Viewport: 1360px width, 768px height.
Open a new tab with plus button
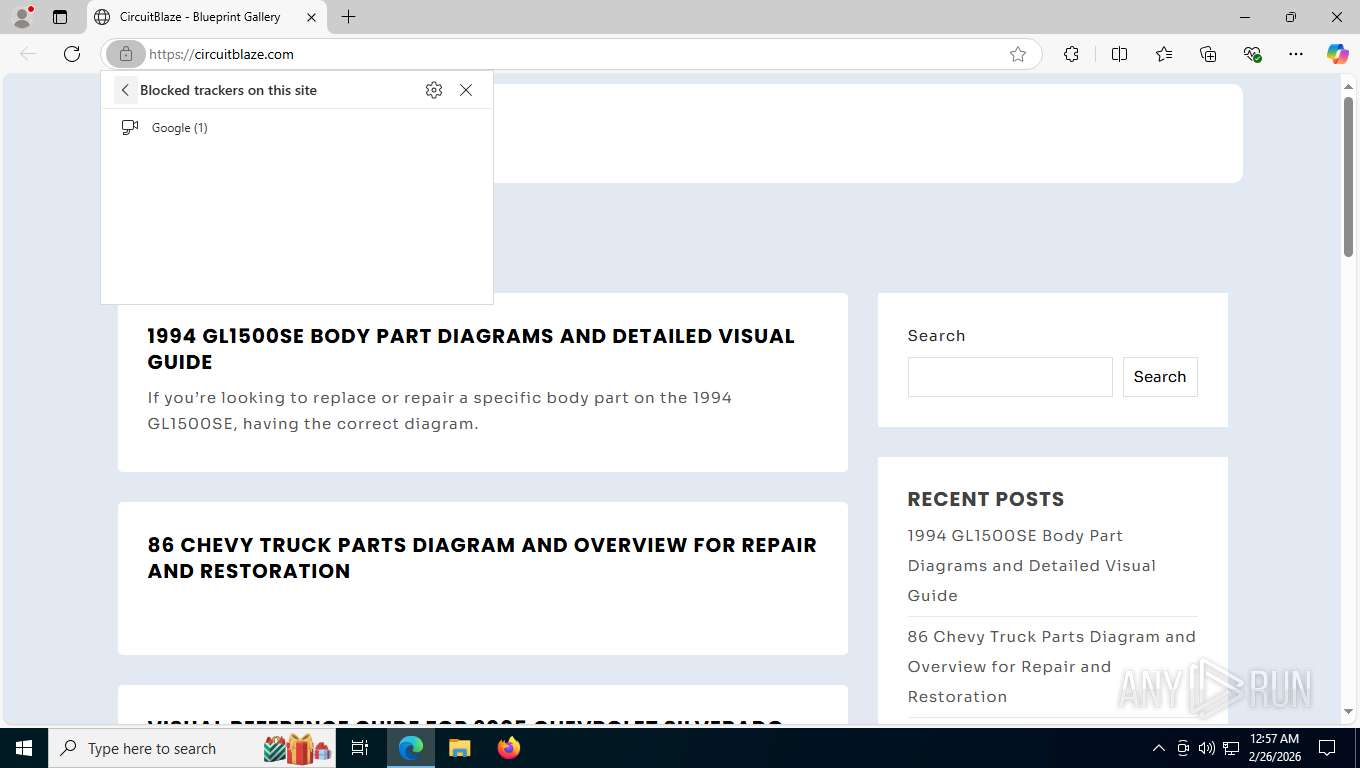pos(348,17)
